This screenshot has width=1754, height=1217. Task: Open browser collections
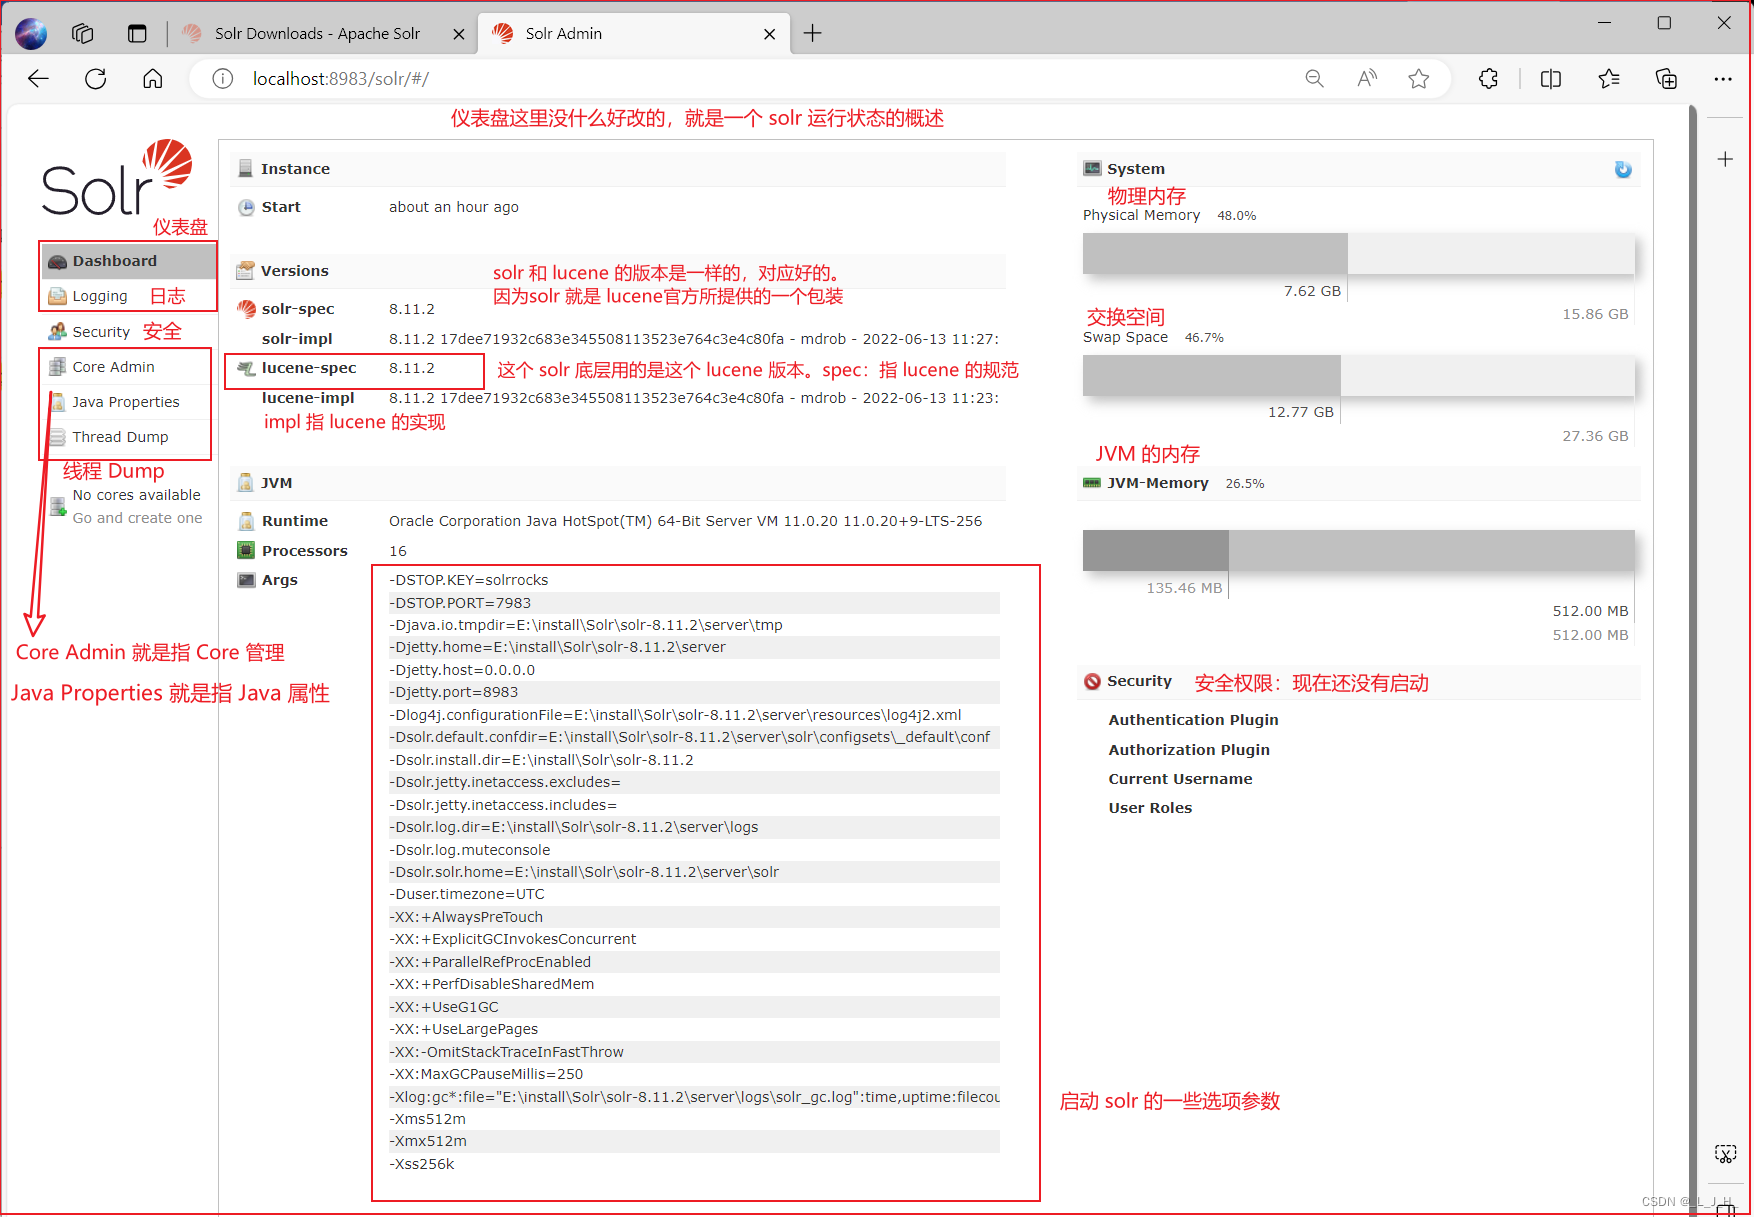1666,79
